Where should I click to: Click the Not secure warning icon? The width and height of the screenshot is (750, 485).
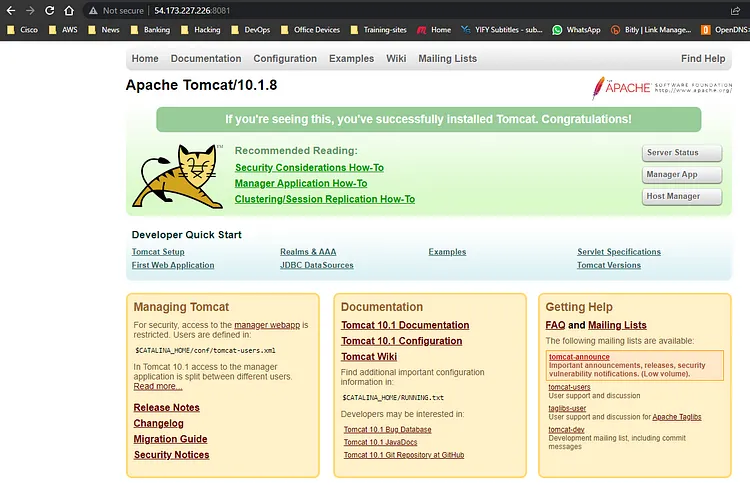pos(93,11)
